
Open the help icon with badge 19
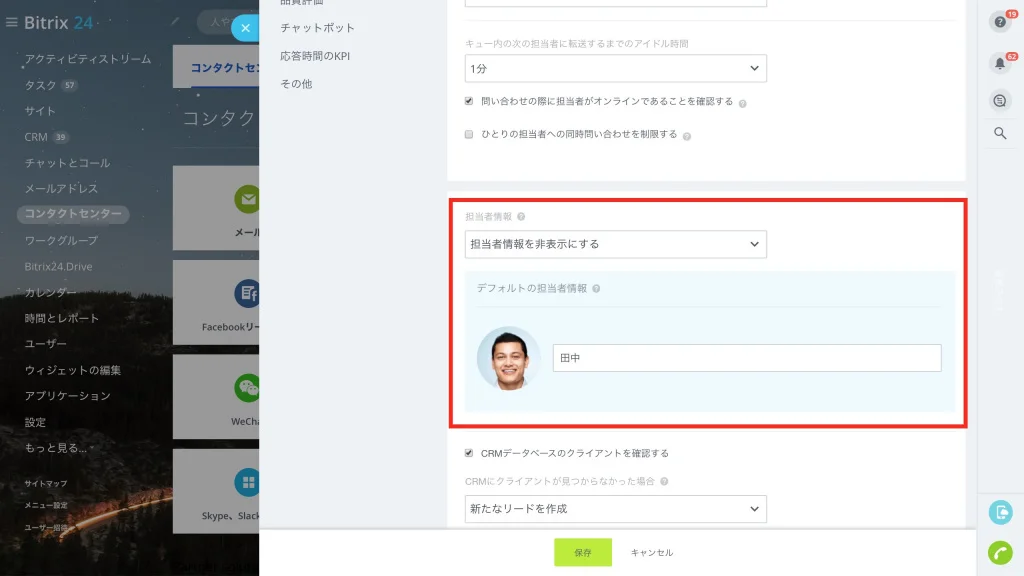[1000, 22]
